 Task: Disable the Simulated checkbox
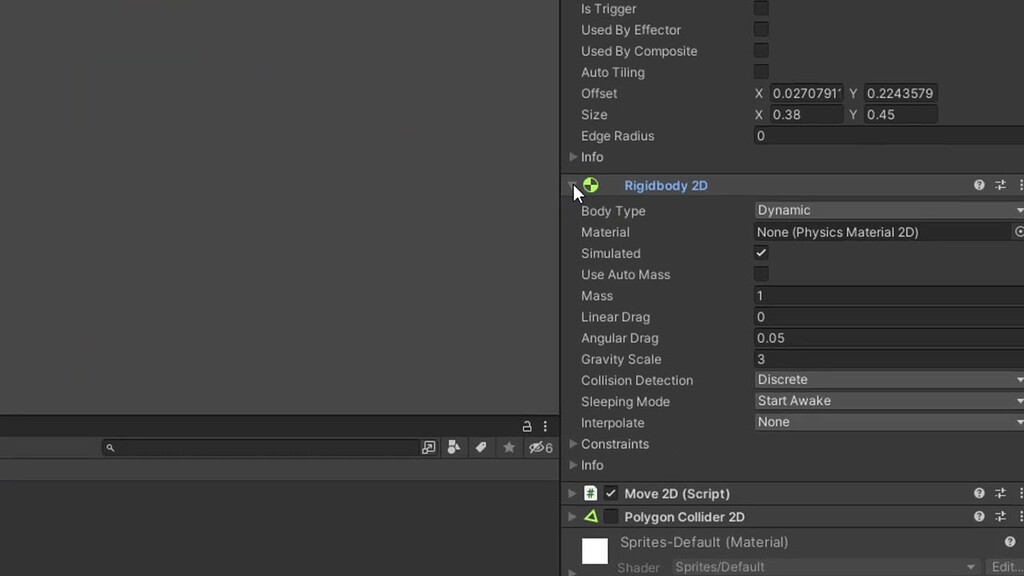(761, 253)
